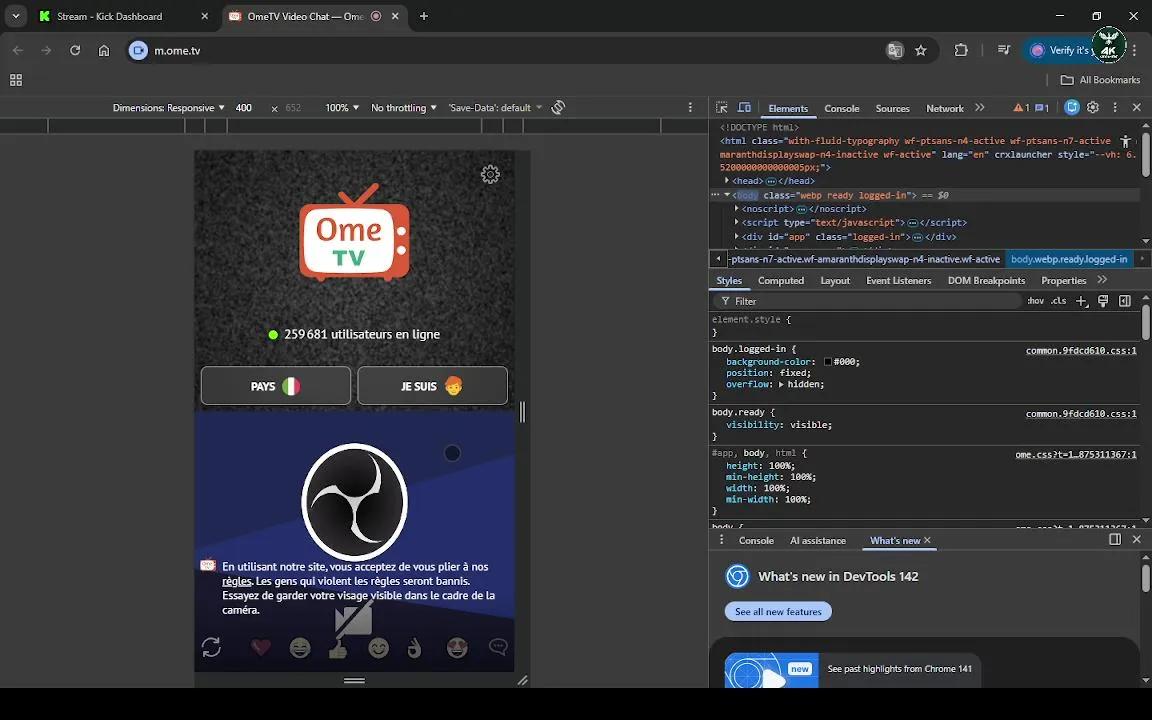The width and height of the screenshot is (1152, 720).
Task: Switch to the Layout tab
Action: [x=835, y=281]
